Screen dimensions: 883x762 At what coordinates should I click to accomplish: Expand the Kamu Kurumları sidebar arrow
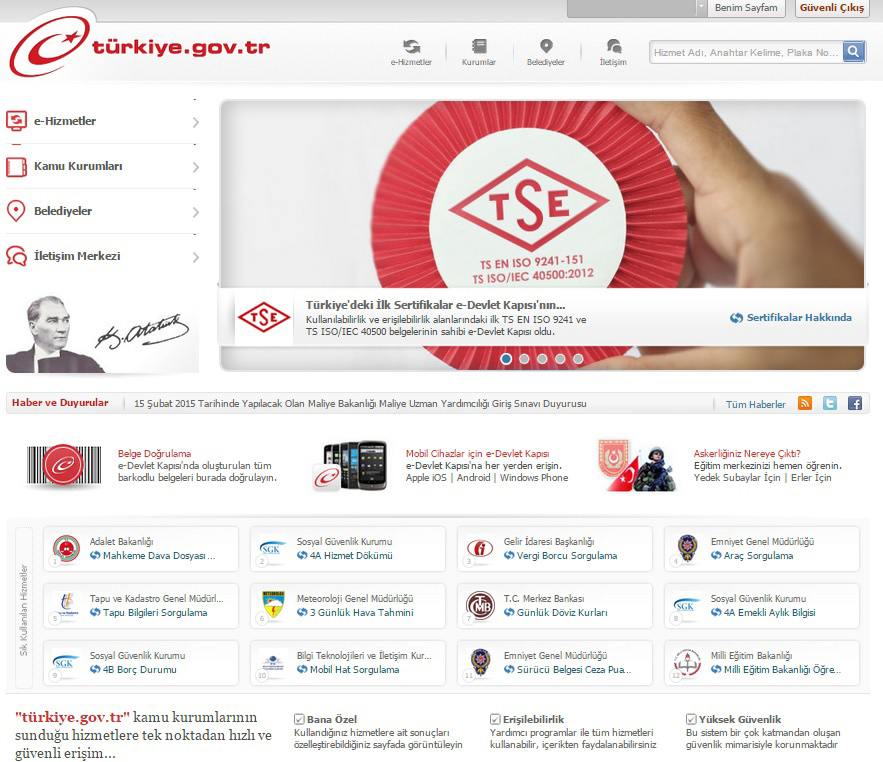pos(195,167)
